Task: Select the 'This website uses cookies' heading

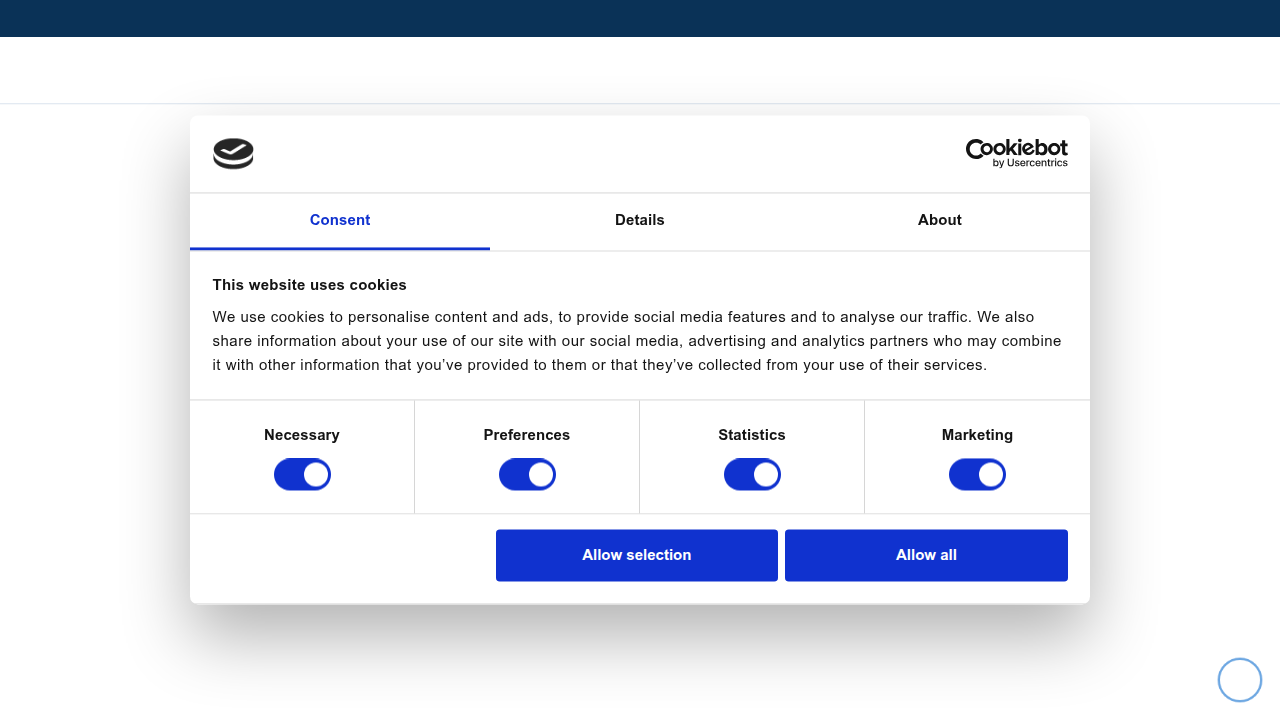Action: click(310, 285)
